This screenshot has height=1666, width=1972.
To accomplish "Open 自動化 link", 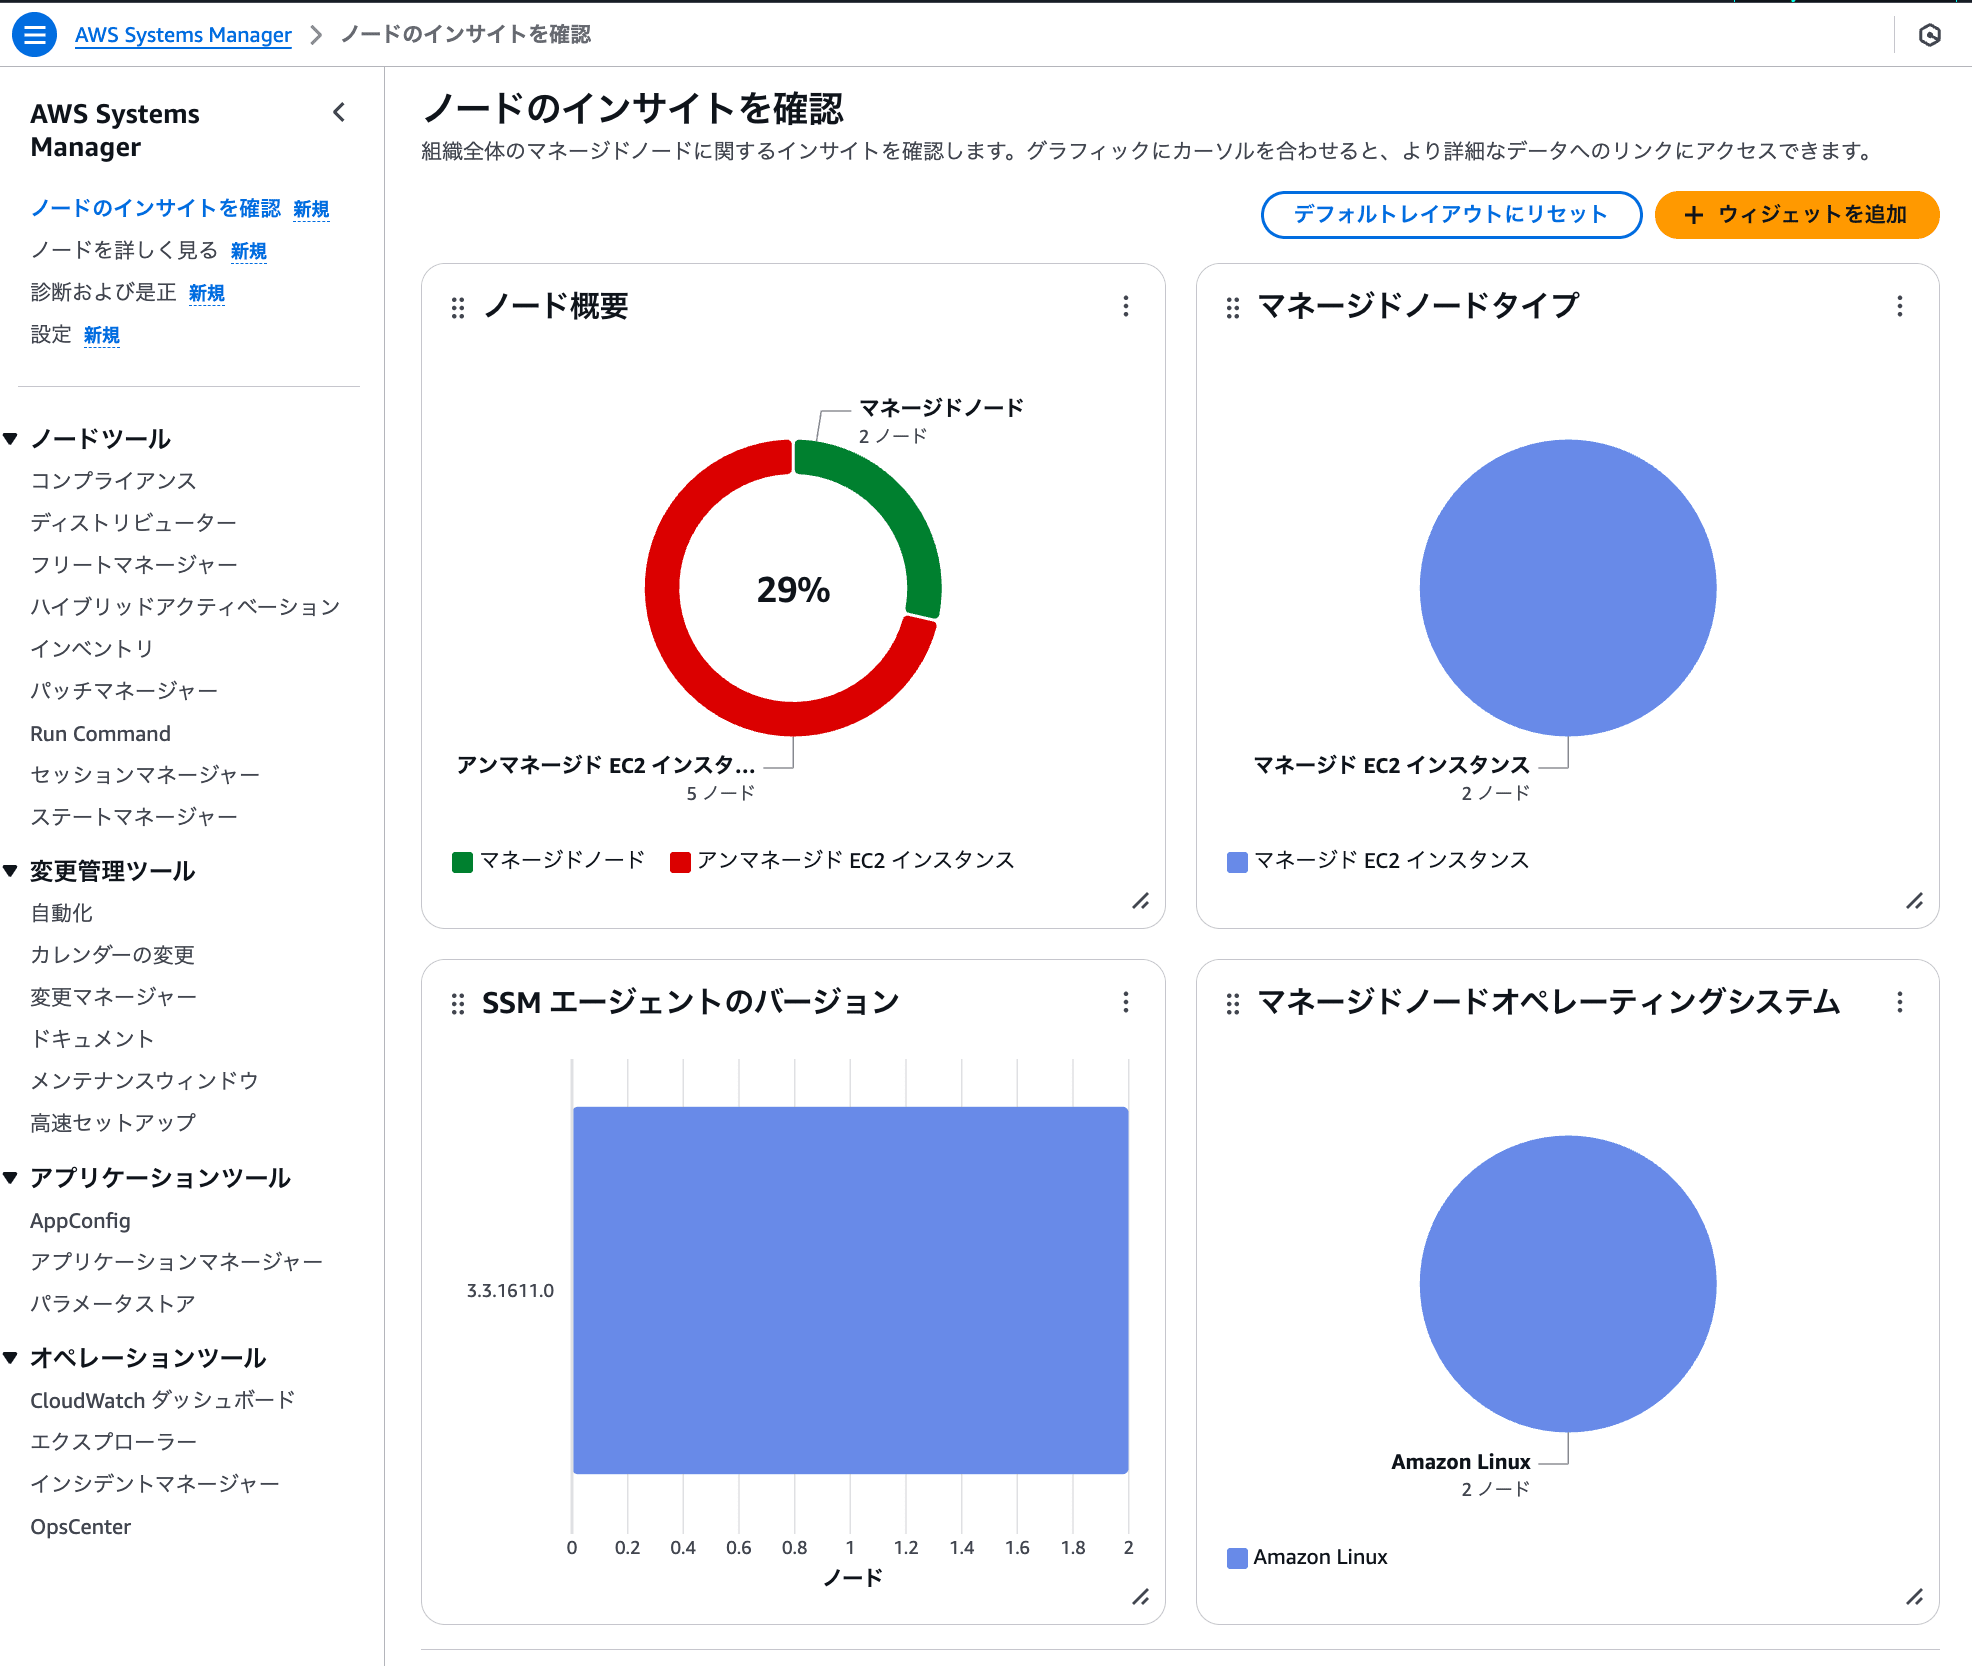I will point(61,913).
